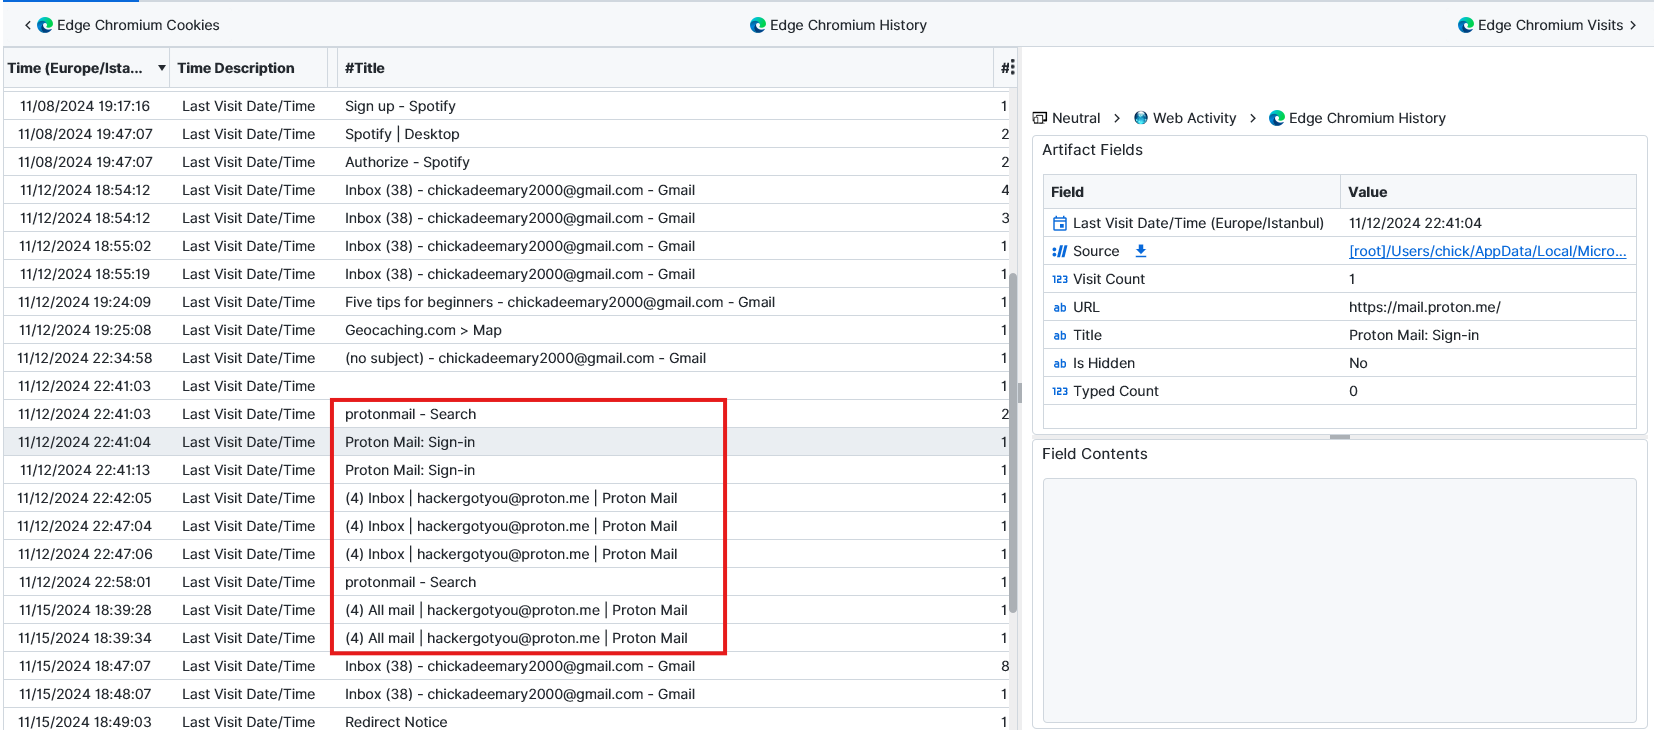Click the download icon beside Source
Viewport: 1654px width, 730px height.
point(1140,251)
